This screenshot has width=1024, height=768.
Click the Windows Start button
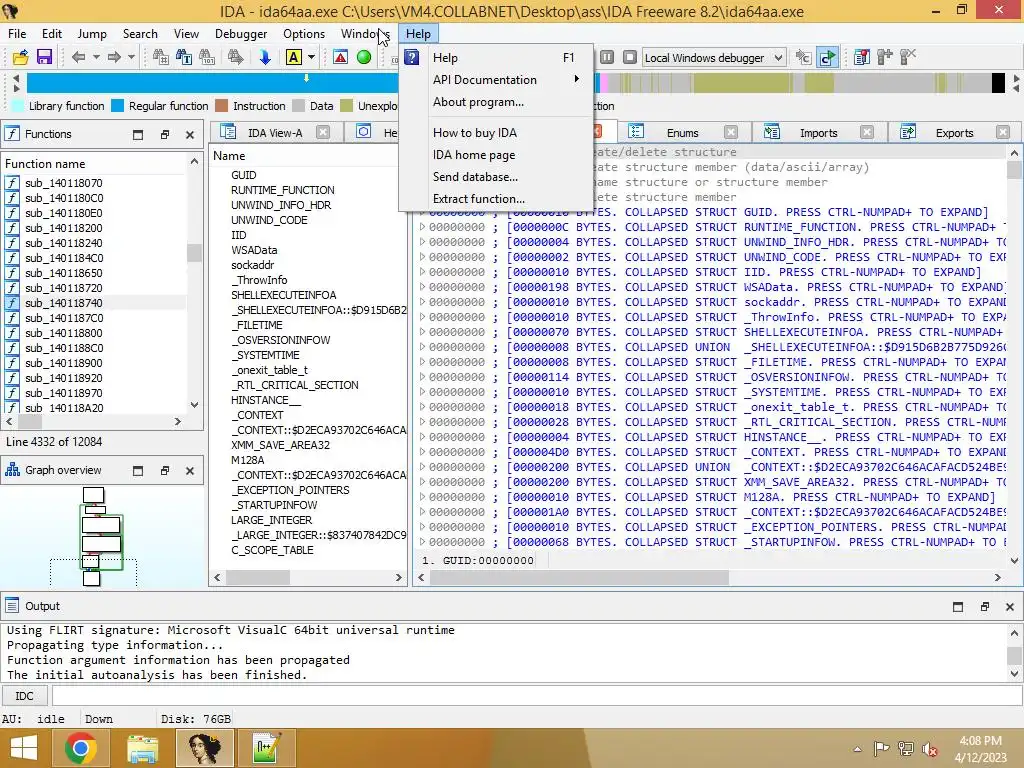pos(24,748)
